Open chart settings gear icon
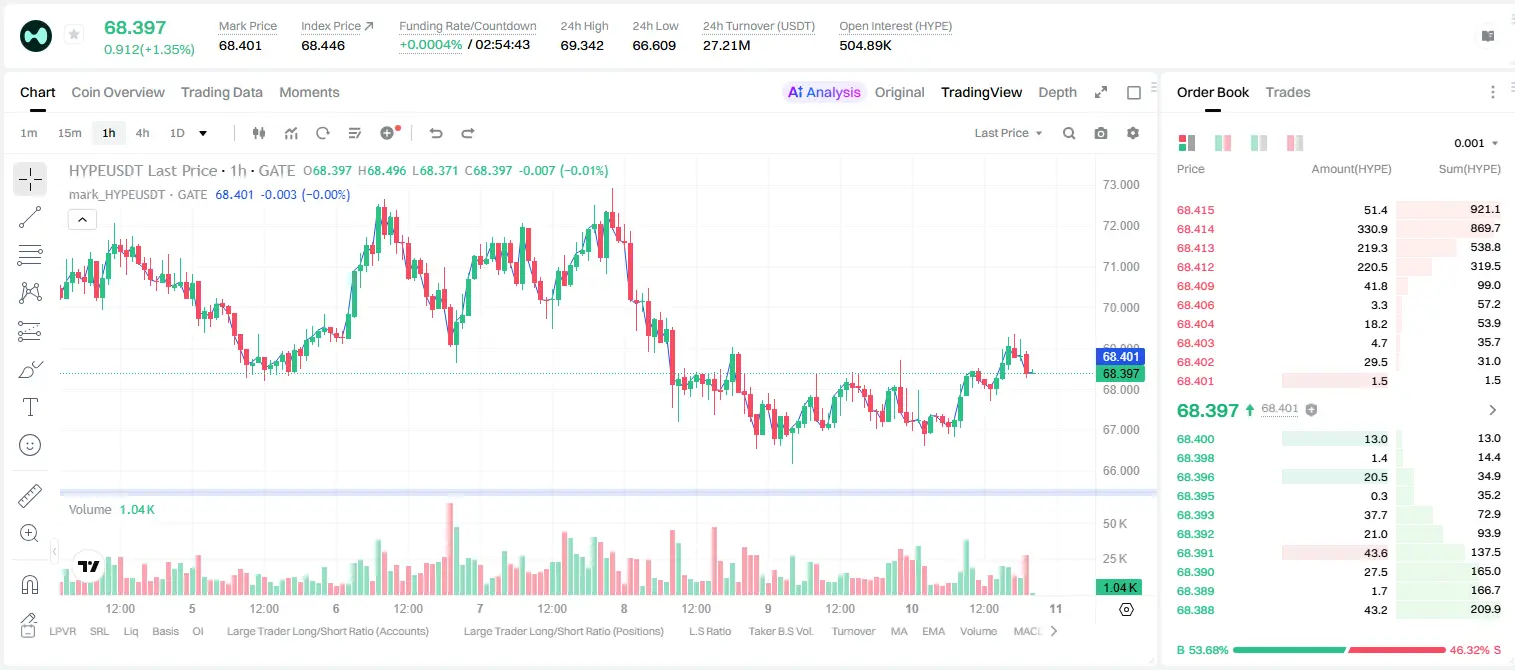Screen dimensions: 1515x670 tap(1133, 133)
